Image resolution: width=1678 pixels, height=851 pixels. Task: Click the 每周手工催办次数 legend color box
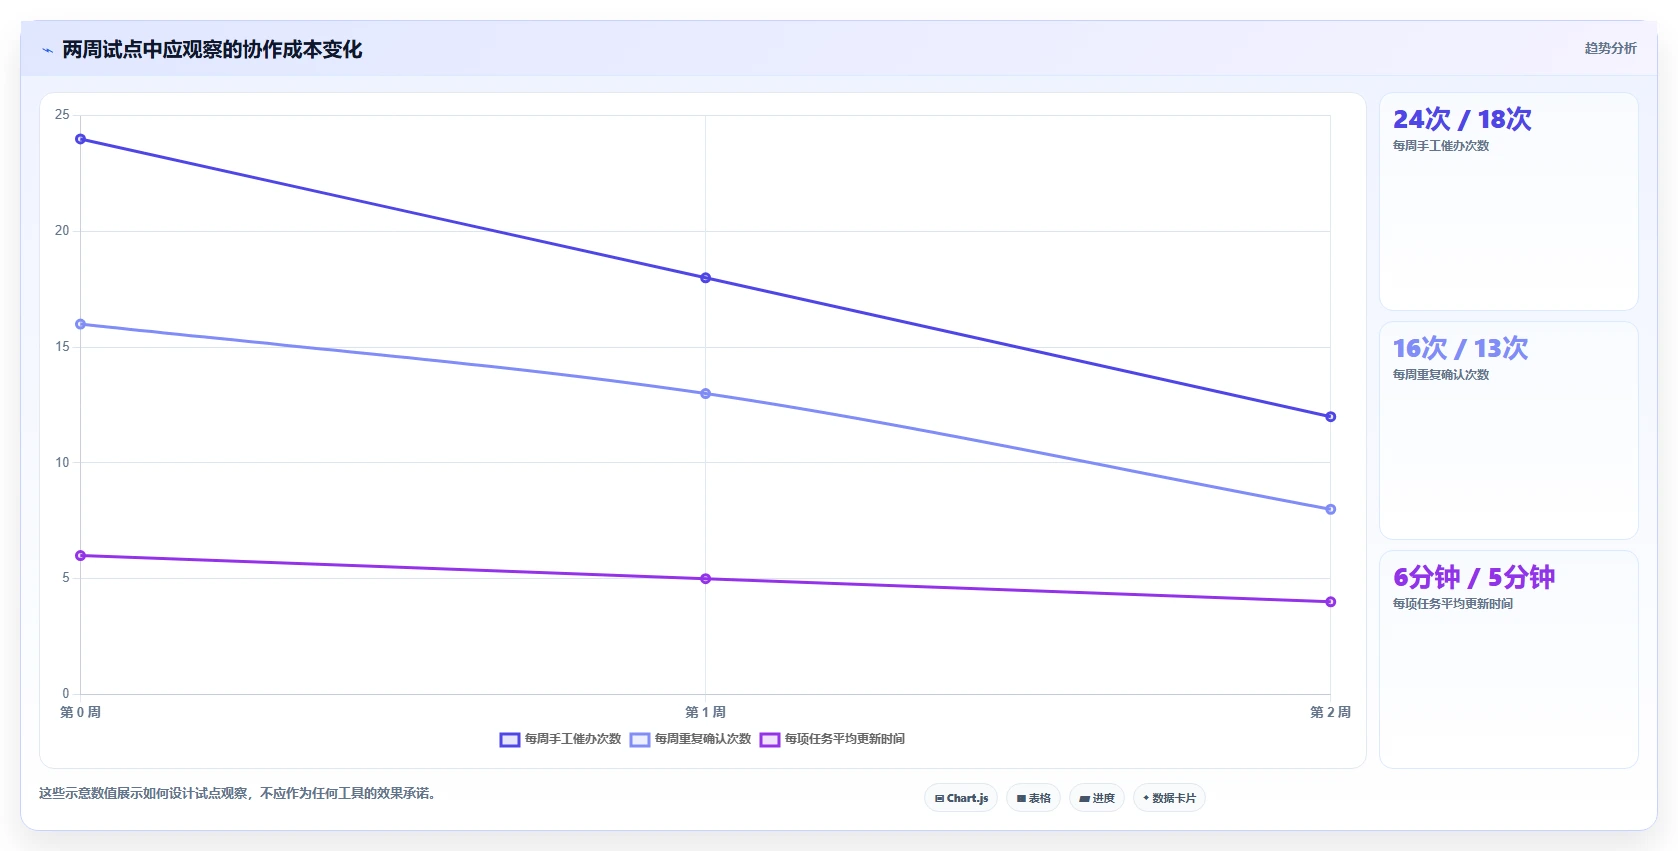[x=510, y=740]
